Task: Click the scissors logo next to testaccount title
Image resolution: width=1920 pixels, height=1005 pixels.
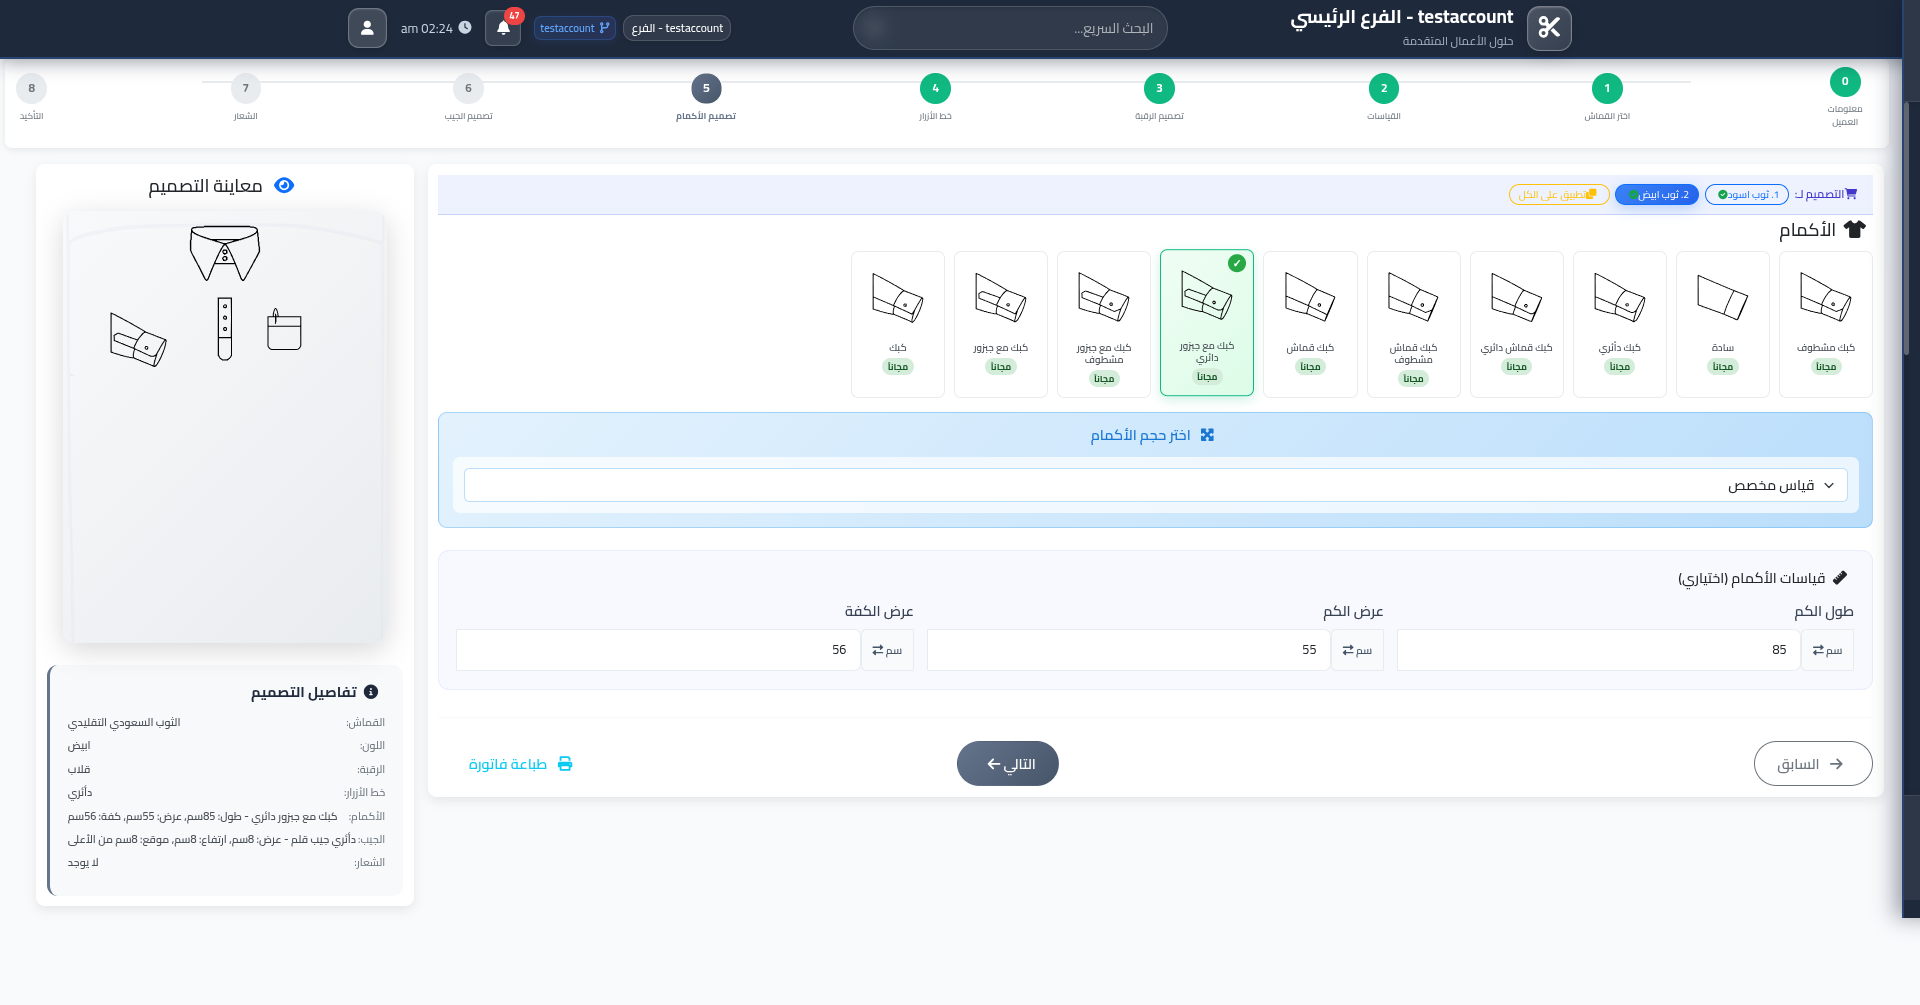Action: (1548, 28)
